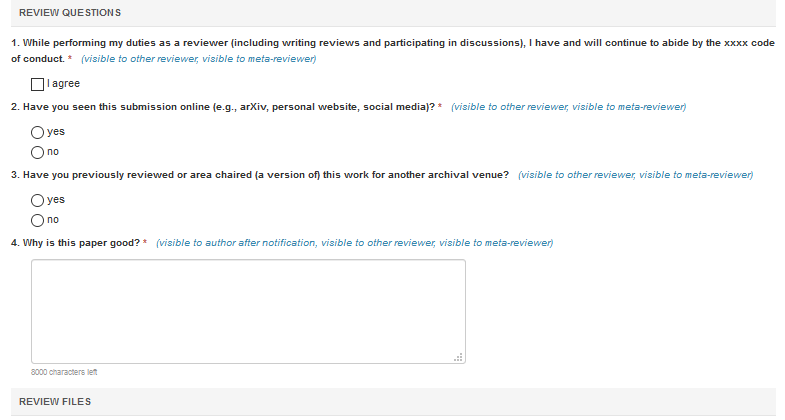Focus the "Why is this paper good?" text area
Viewport: 785px width, 420px height.
(248, 311)
